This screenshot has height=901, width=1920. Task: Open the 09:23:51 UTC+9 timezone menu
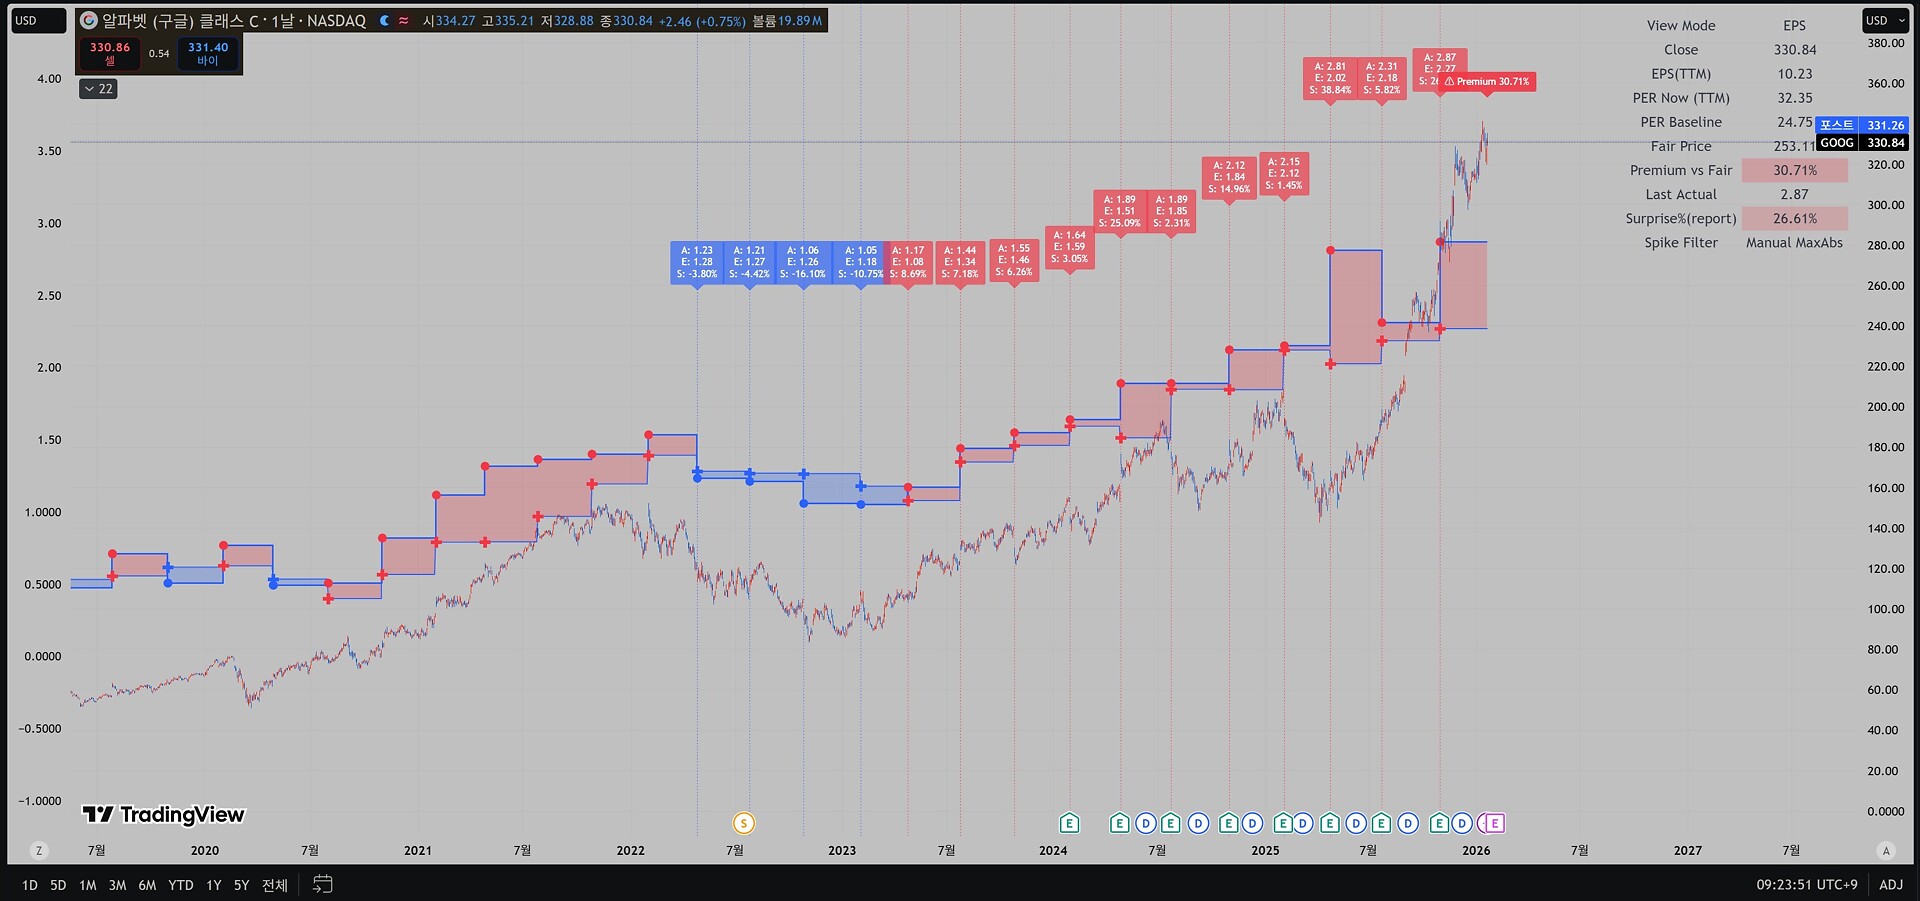pos(1807,885)
